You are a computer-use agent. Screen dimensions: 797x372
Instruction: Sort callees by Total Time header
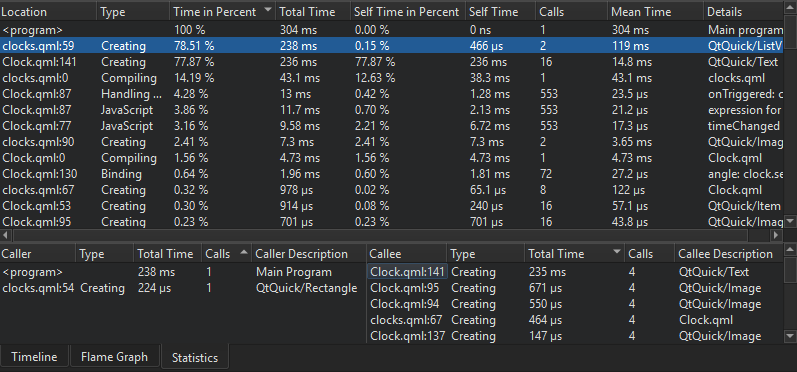click(x=574, y=254)
